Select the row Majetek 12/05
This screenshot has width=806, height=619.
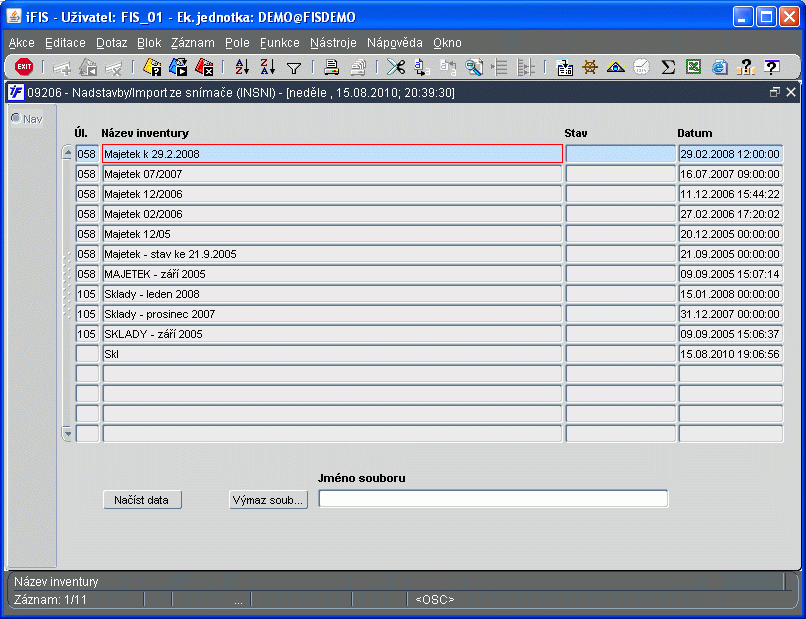click(332, 234)
